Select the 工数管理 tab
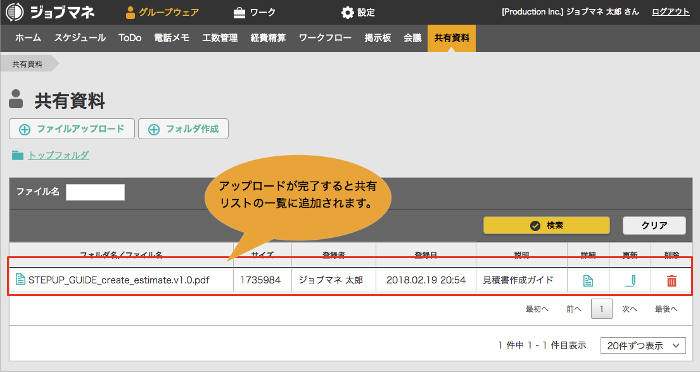Viewport: 700px width, 372px height. [x=220, y=38]
